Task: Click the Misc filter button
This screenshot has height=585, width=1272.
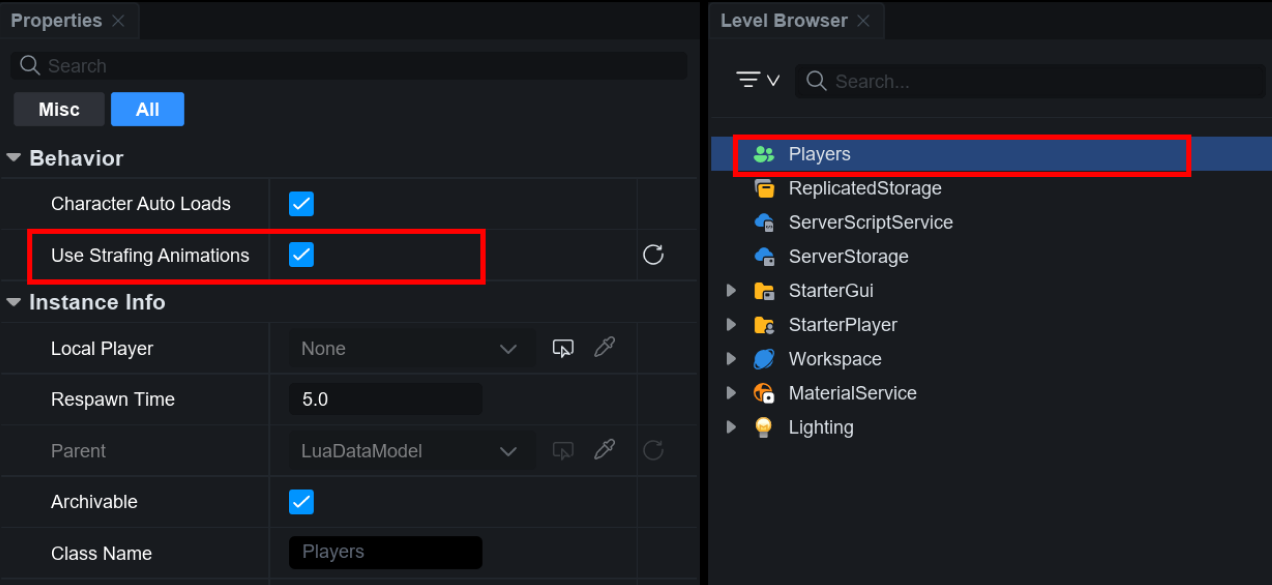Action: pyautogui.click(x=59, y=110)
